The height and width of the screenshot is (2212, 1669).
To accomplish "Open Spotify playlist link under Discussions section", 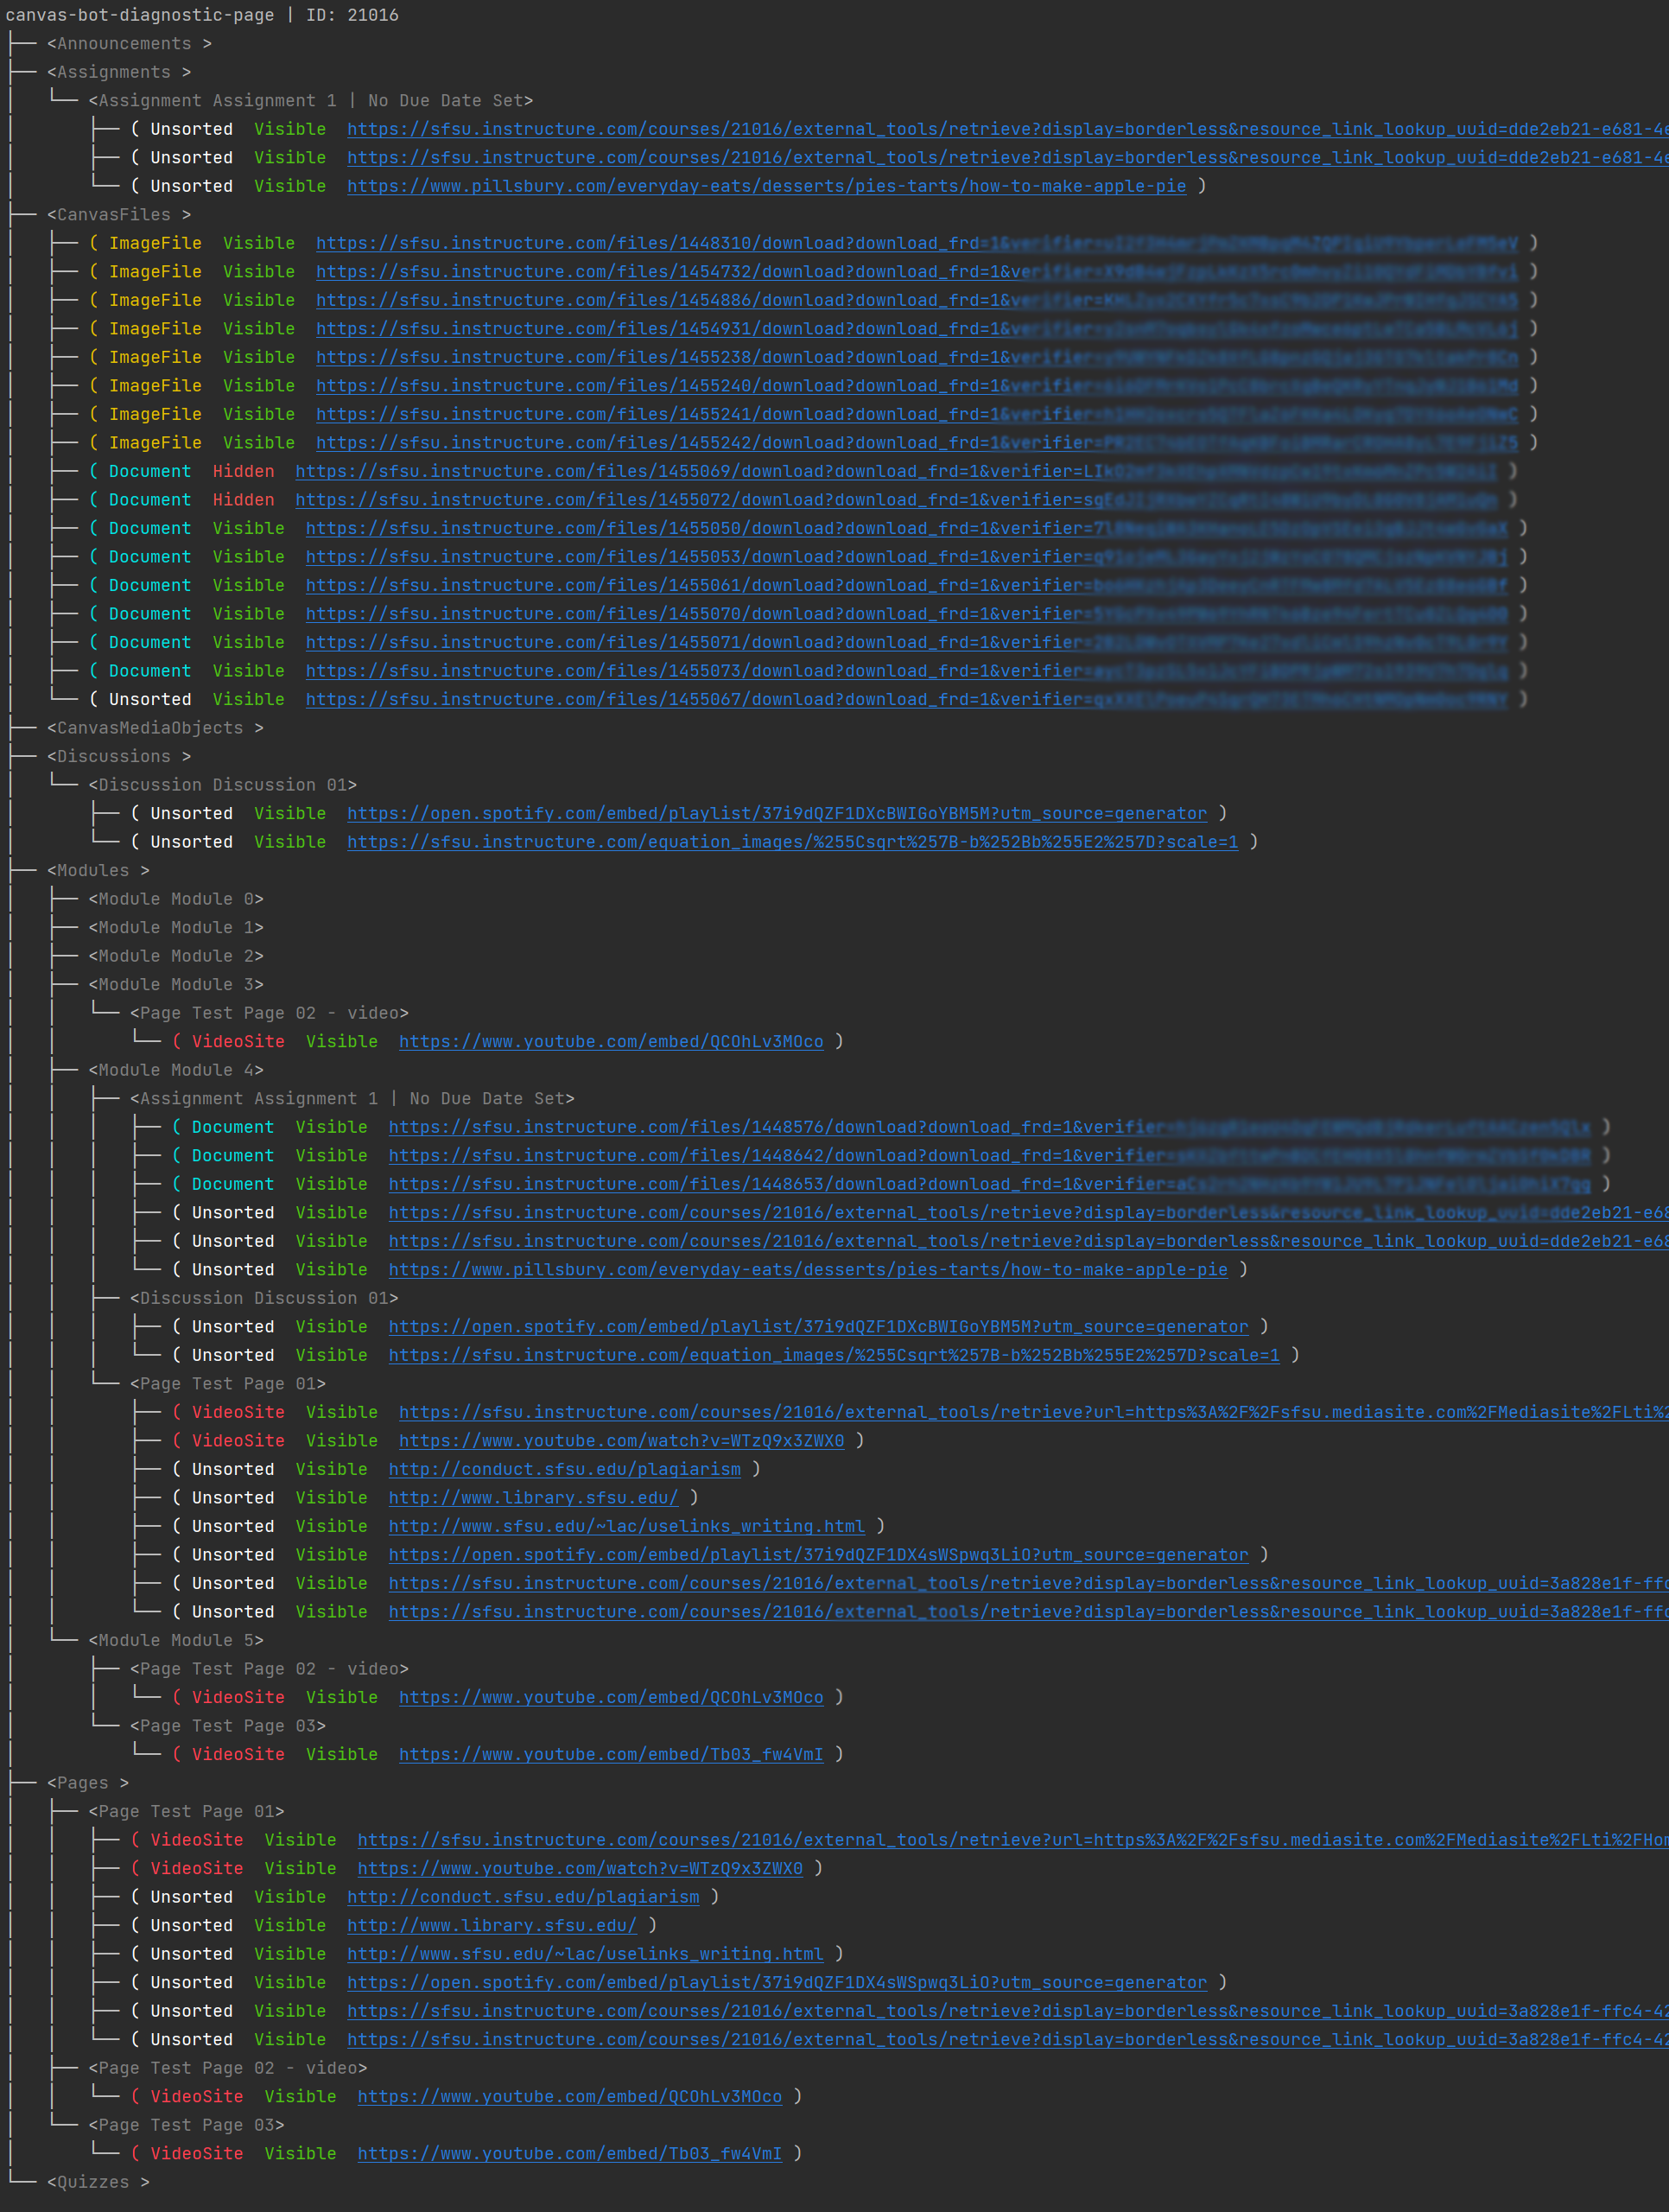I will click(x=776, y=814).
